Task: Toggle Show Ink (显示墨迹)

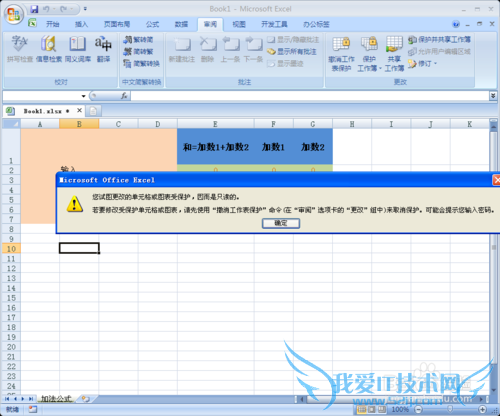Action: click(285, 63)
